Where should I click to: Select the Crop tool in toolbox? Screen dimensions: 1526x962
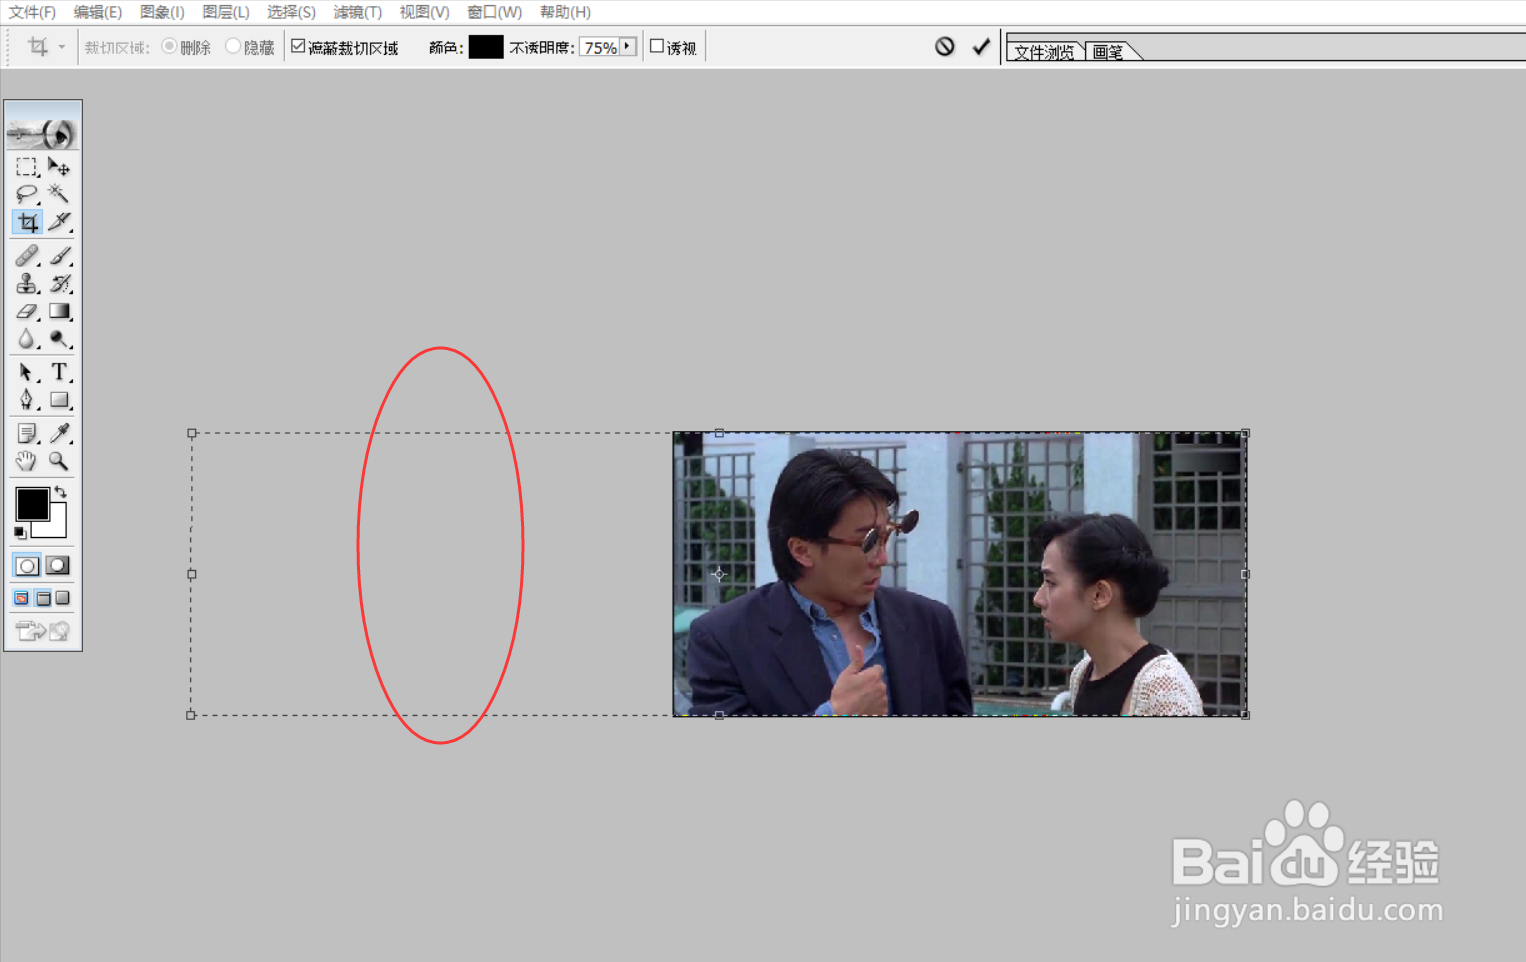pos(27,222)
